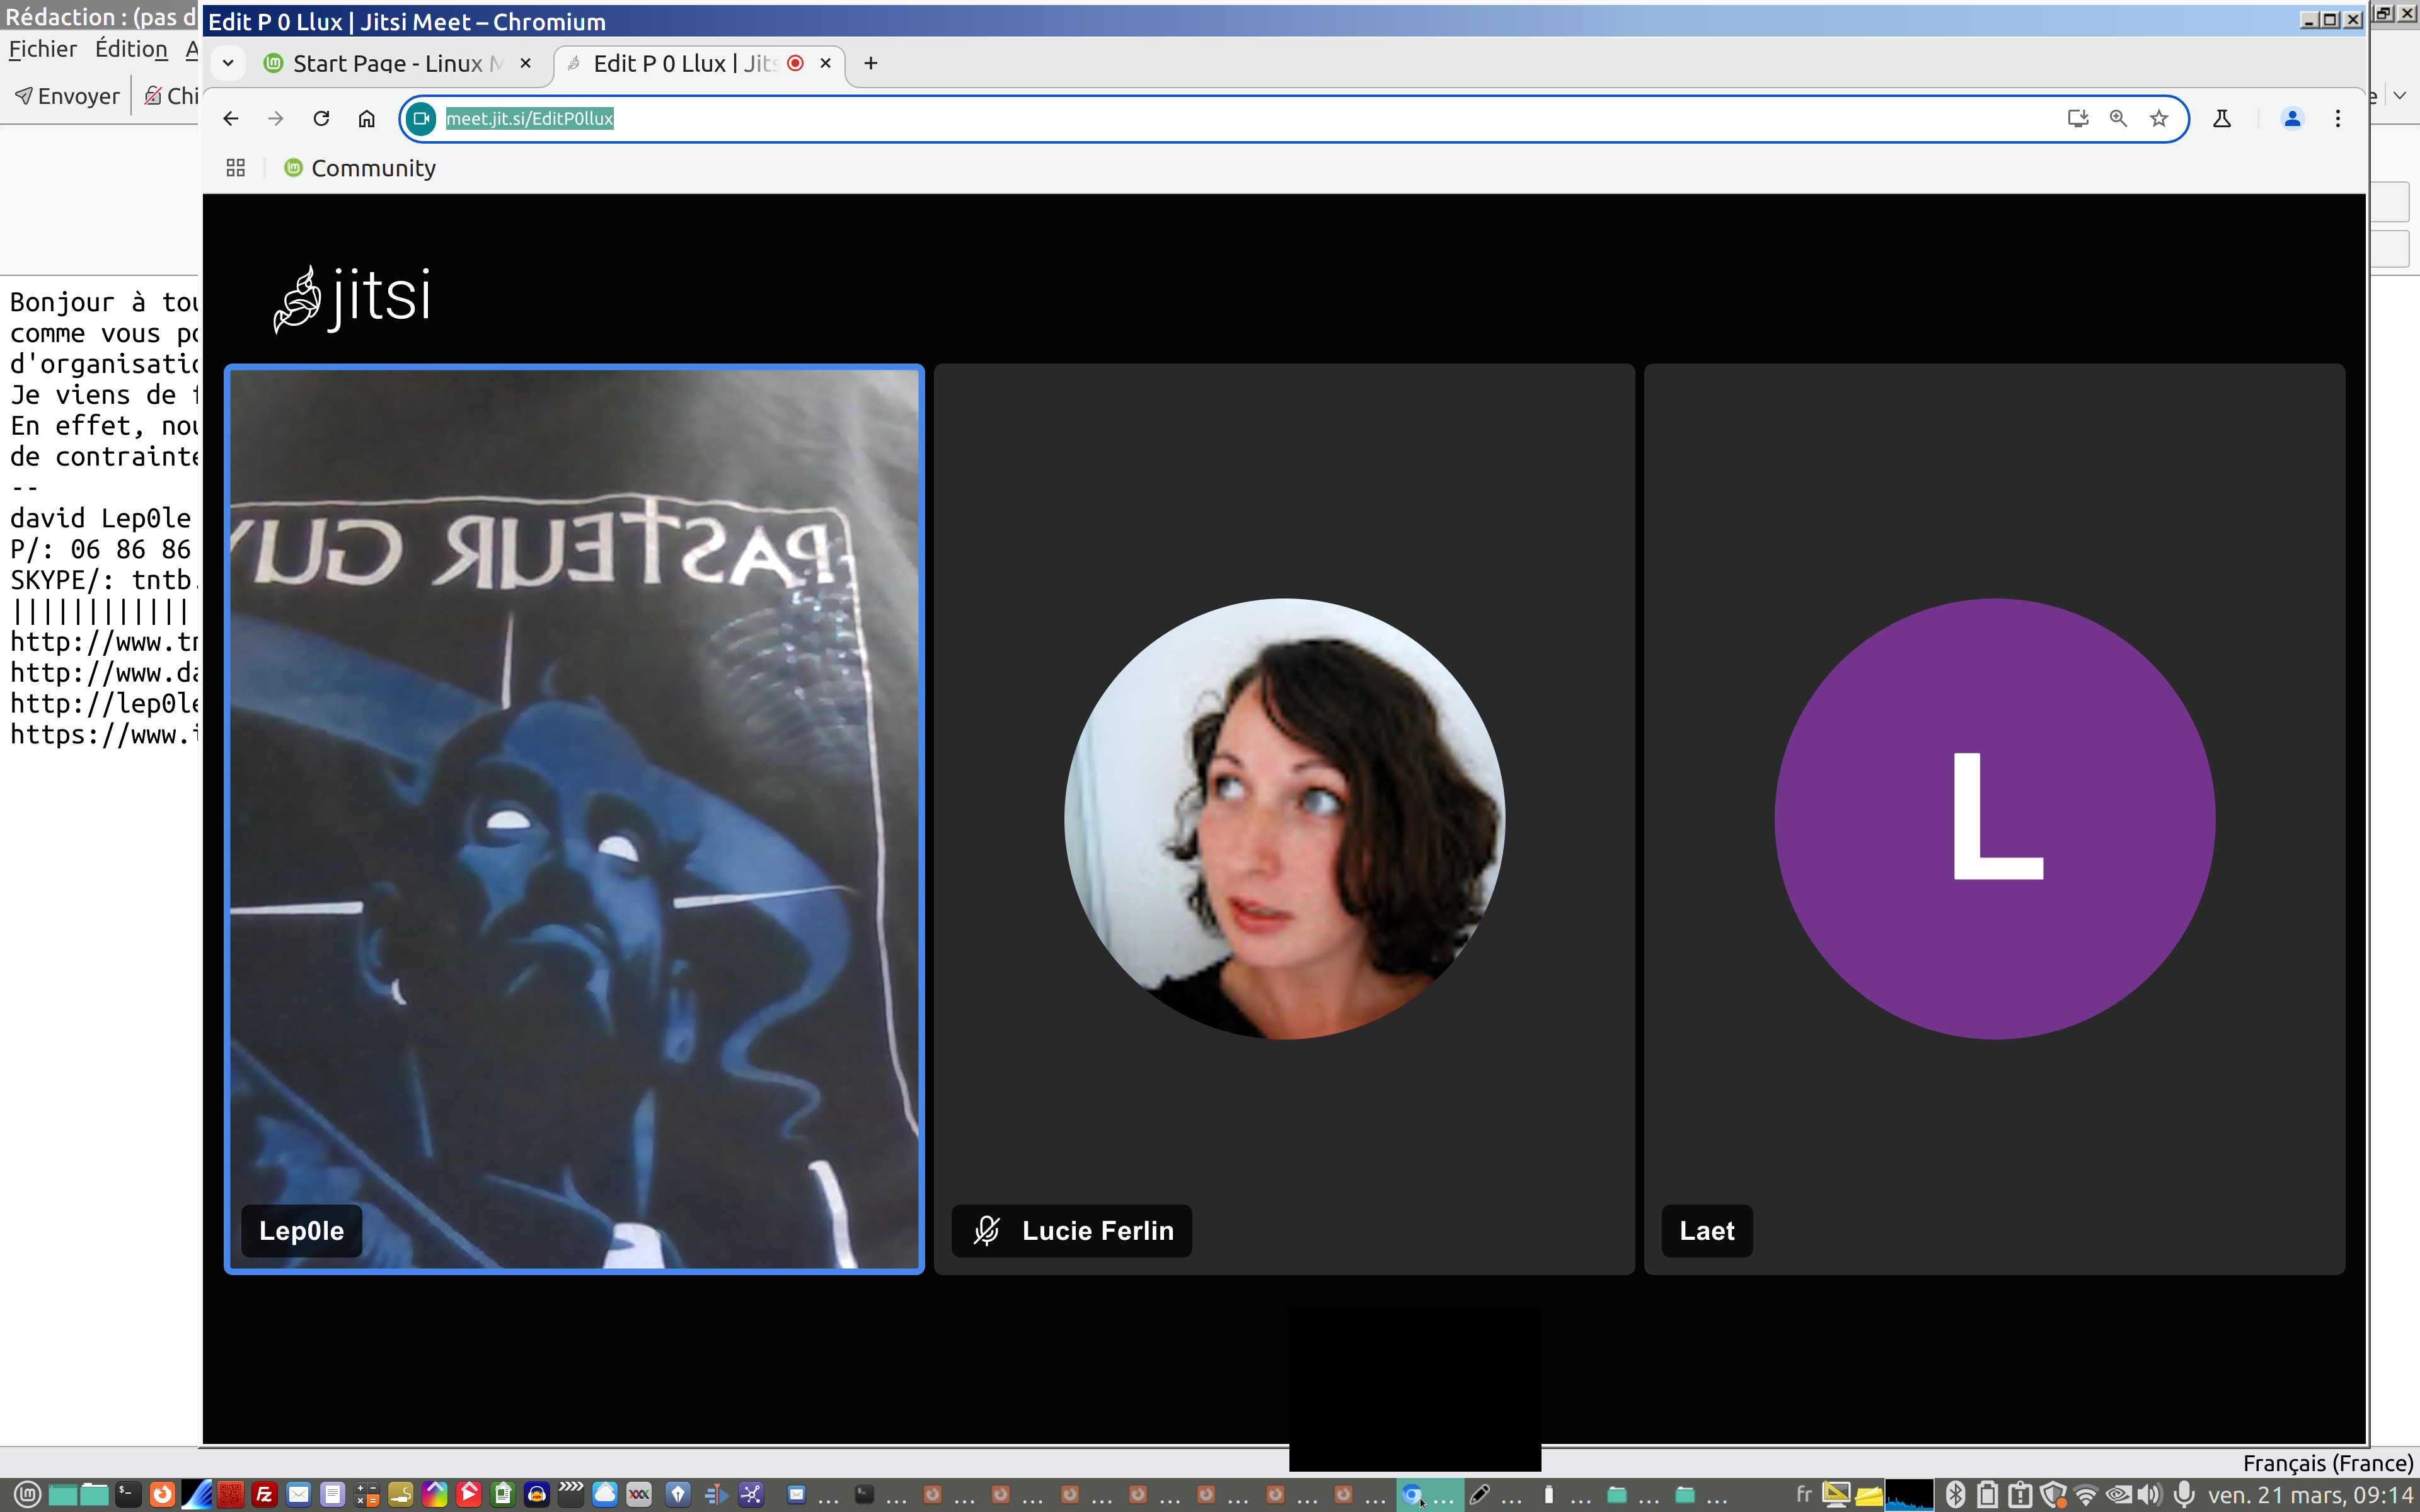Click the Envoyer send button

tap(68, 96)
